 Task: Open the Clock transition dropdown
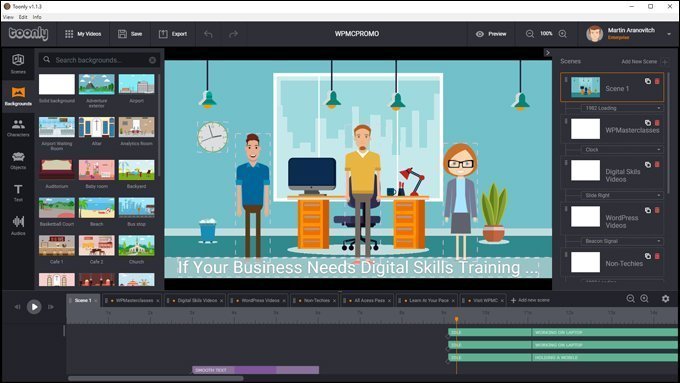tap(621, 150)
